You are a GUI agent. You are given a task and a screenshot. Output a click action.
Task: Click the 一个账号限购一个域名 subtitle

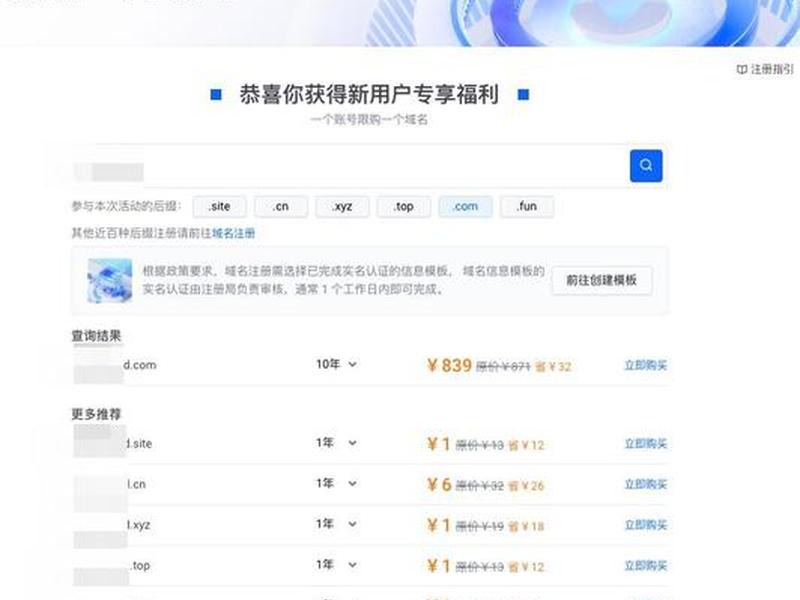(x=369, y=120)
